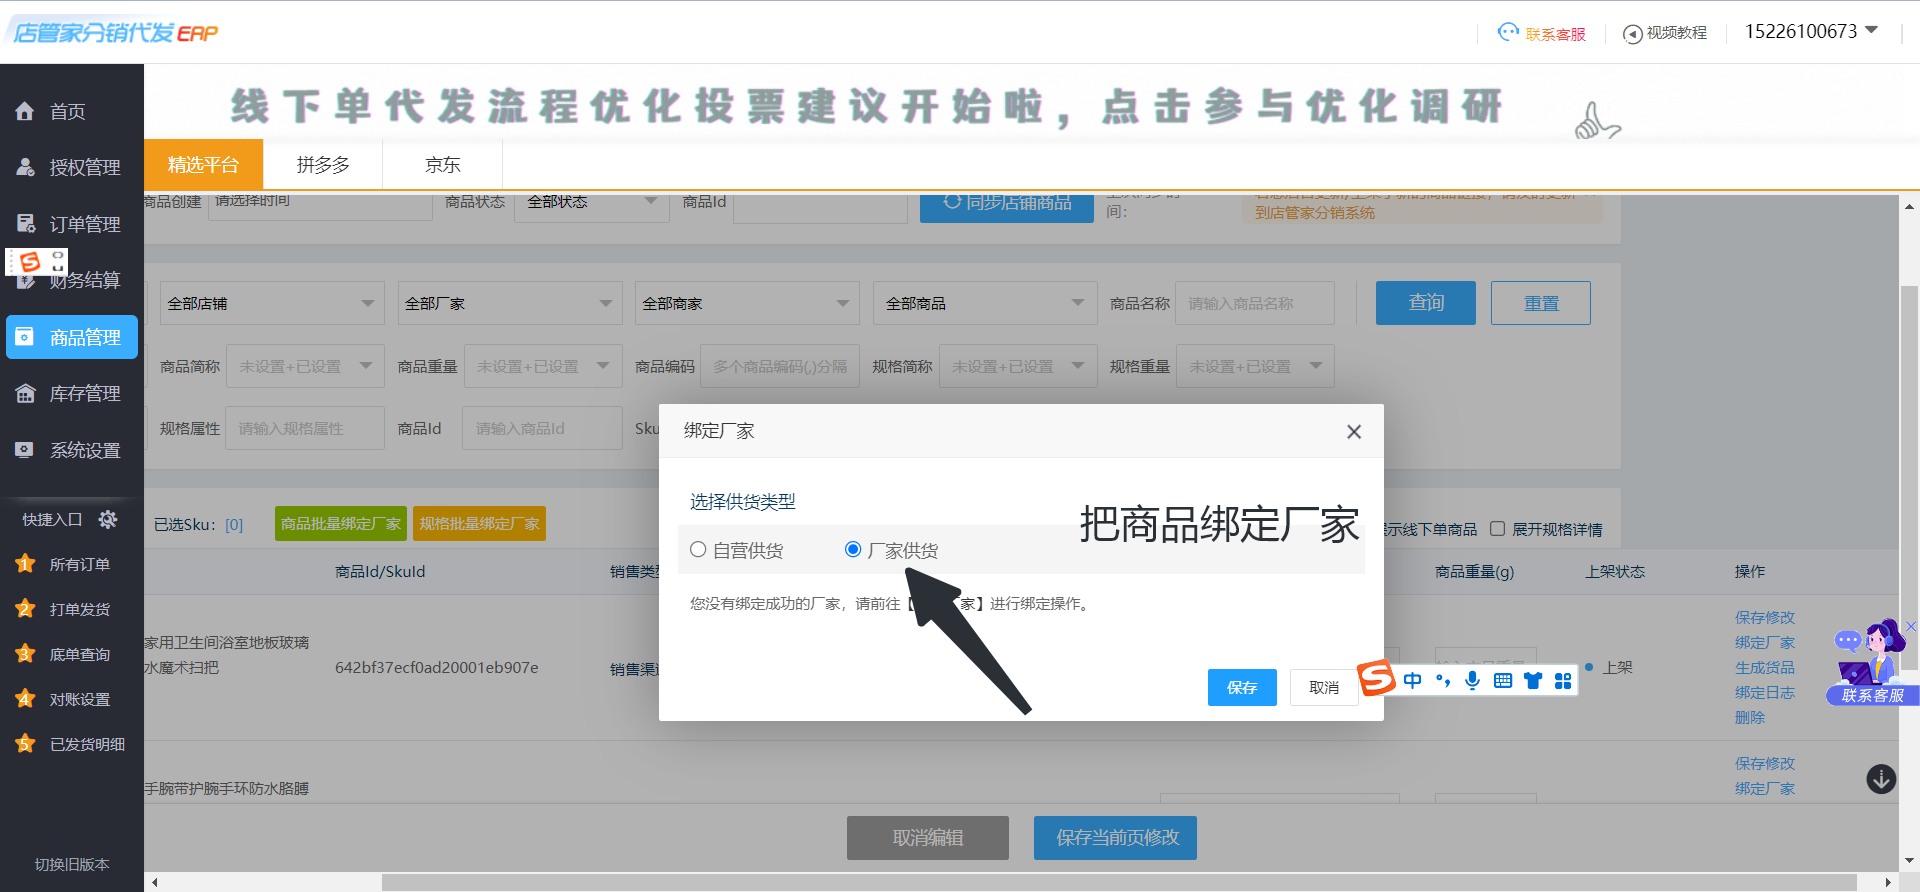The height and width of the screenshot is (892, 1920).
Task: Switch to the 拼多多 tab
Action: pos(323,165)
